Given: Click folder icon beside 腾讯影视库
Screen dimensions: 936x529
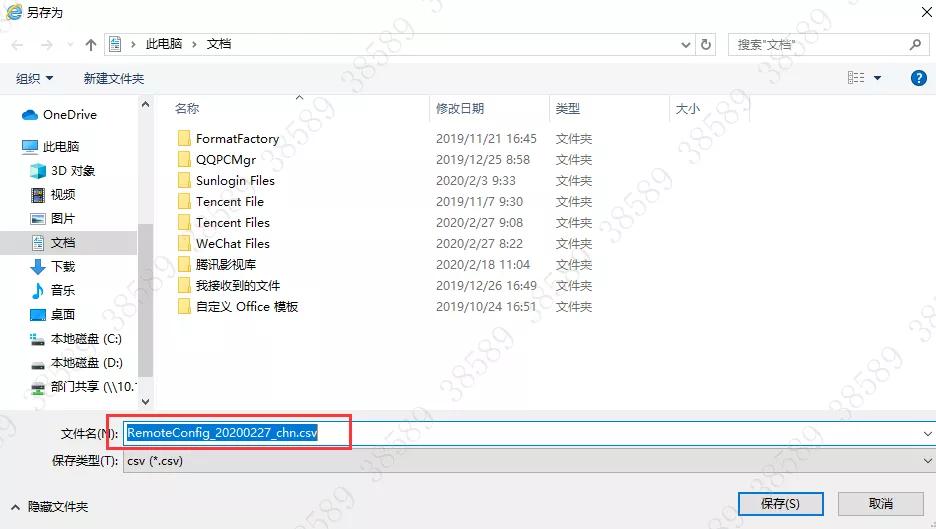Looking at the screenshot, I should coord(184,264).
